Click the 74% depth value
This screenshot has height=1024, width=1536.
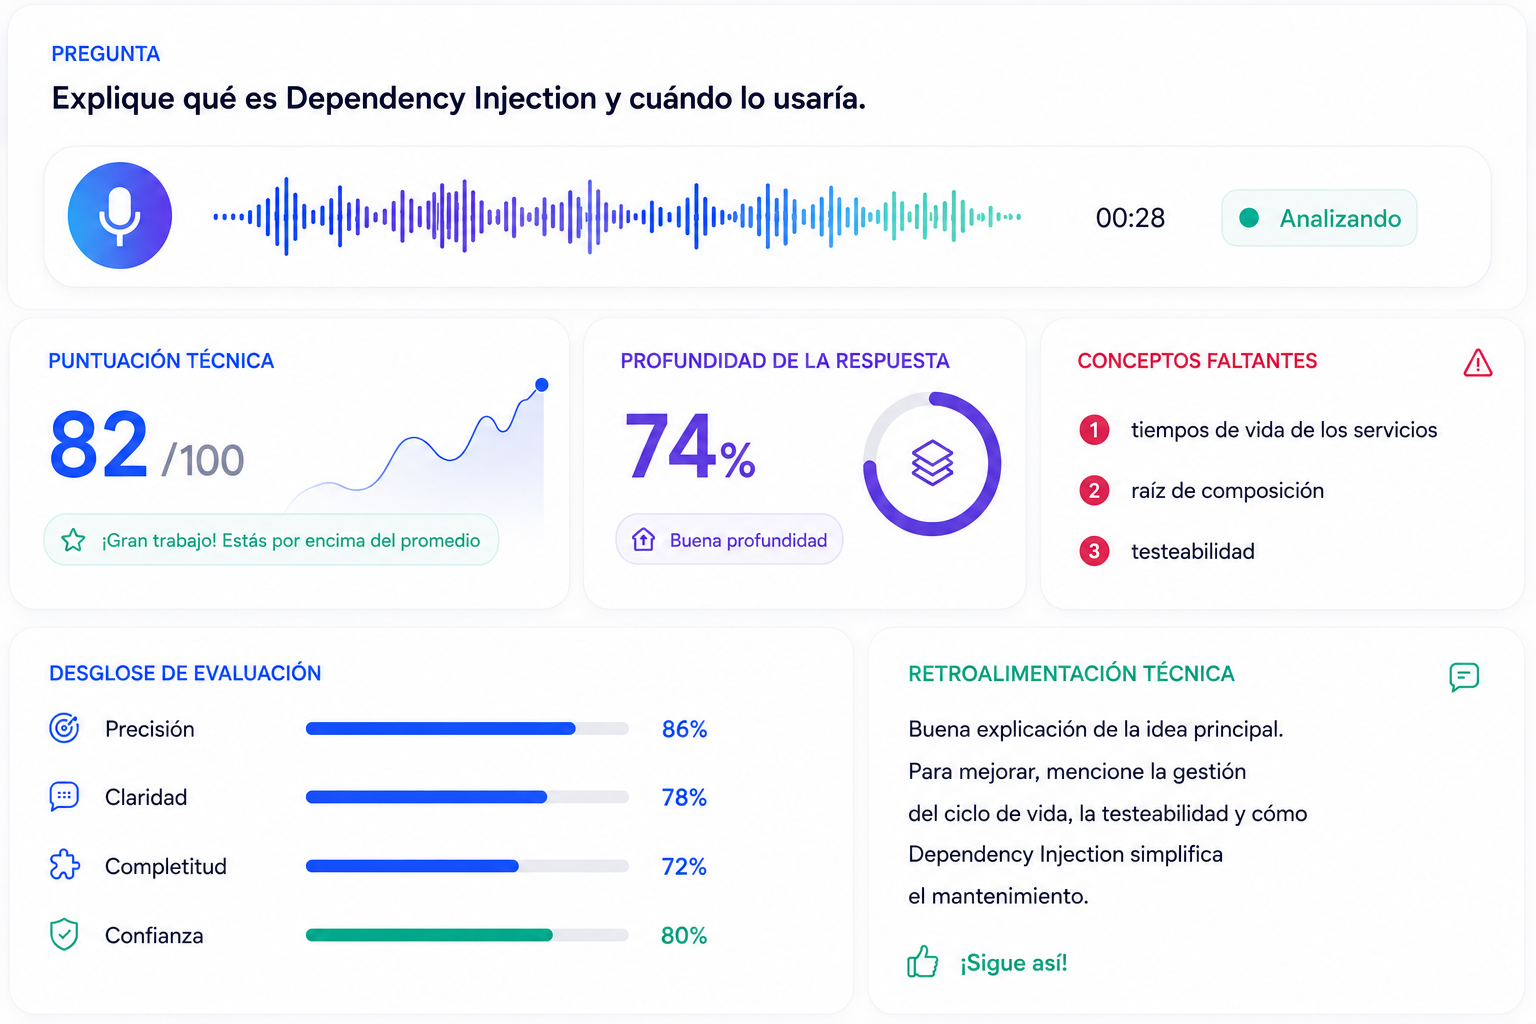690,446
